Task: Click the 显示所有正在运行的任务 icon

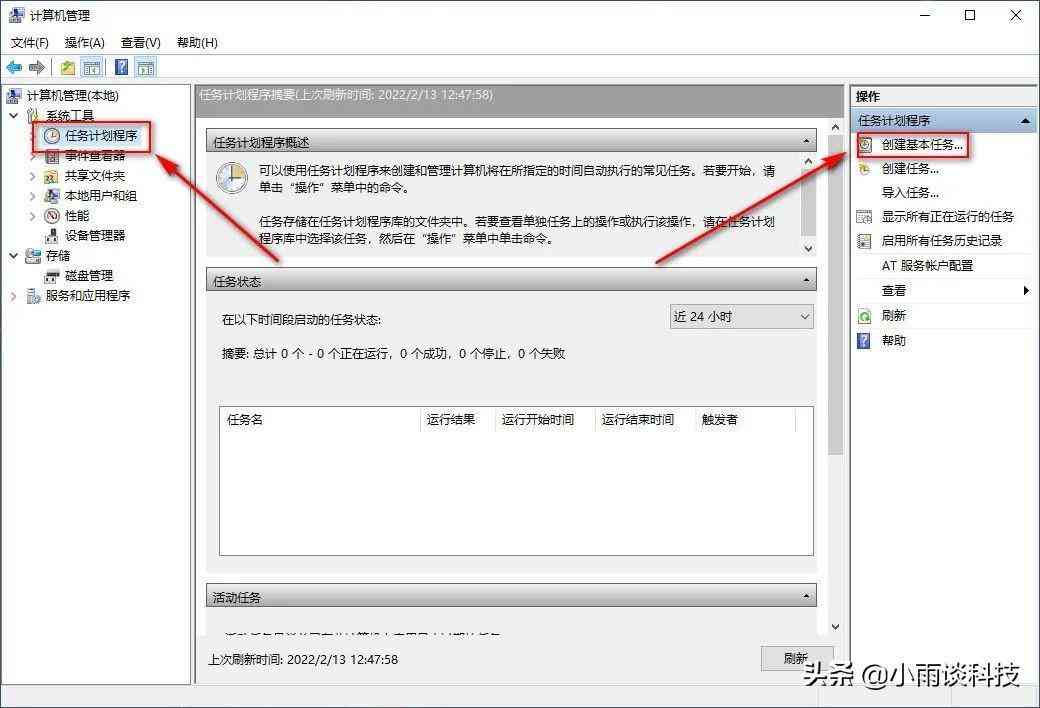Action: pyautogui.click(x=864, y=216)
